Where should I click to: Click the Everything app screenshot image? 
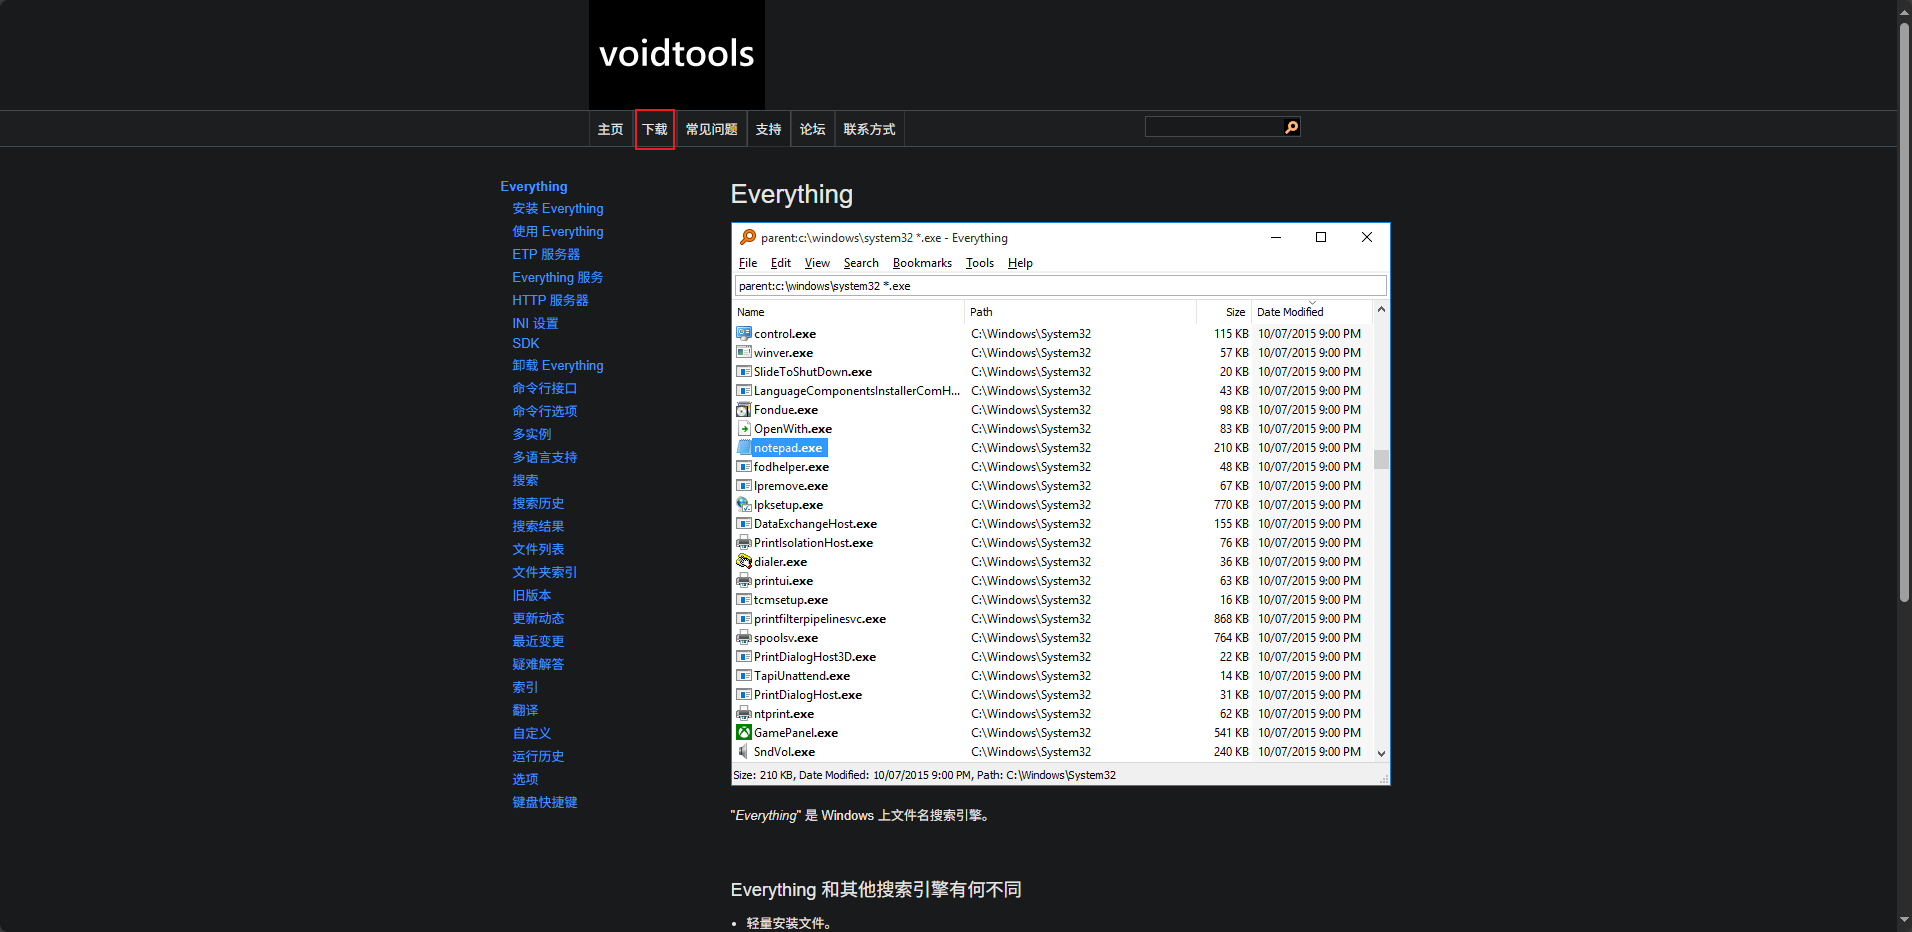click(1061, 504)
